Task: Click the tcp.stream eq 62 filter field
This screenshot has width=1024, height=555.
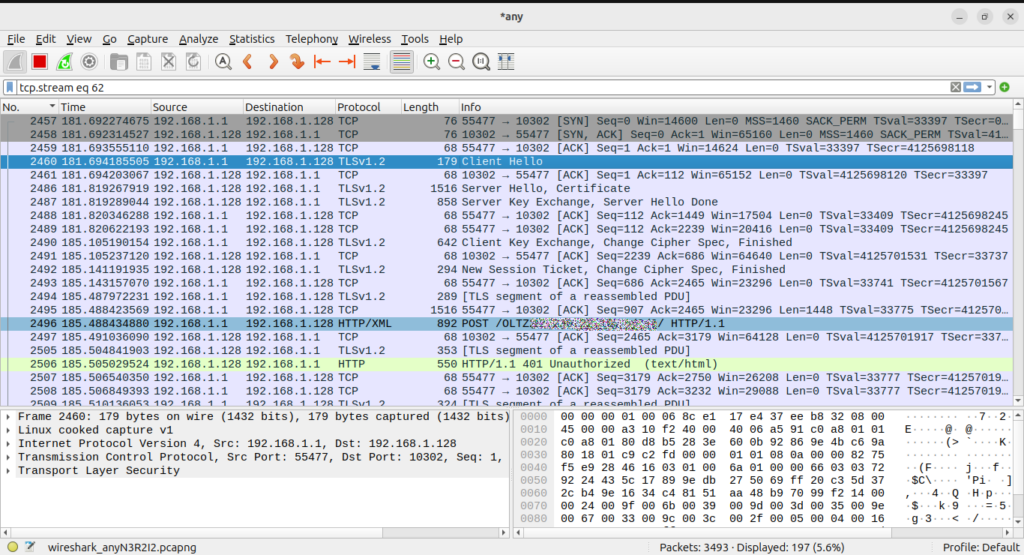Action: coord(482,87)
